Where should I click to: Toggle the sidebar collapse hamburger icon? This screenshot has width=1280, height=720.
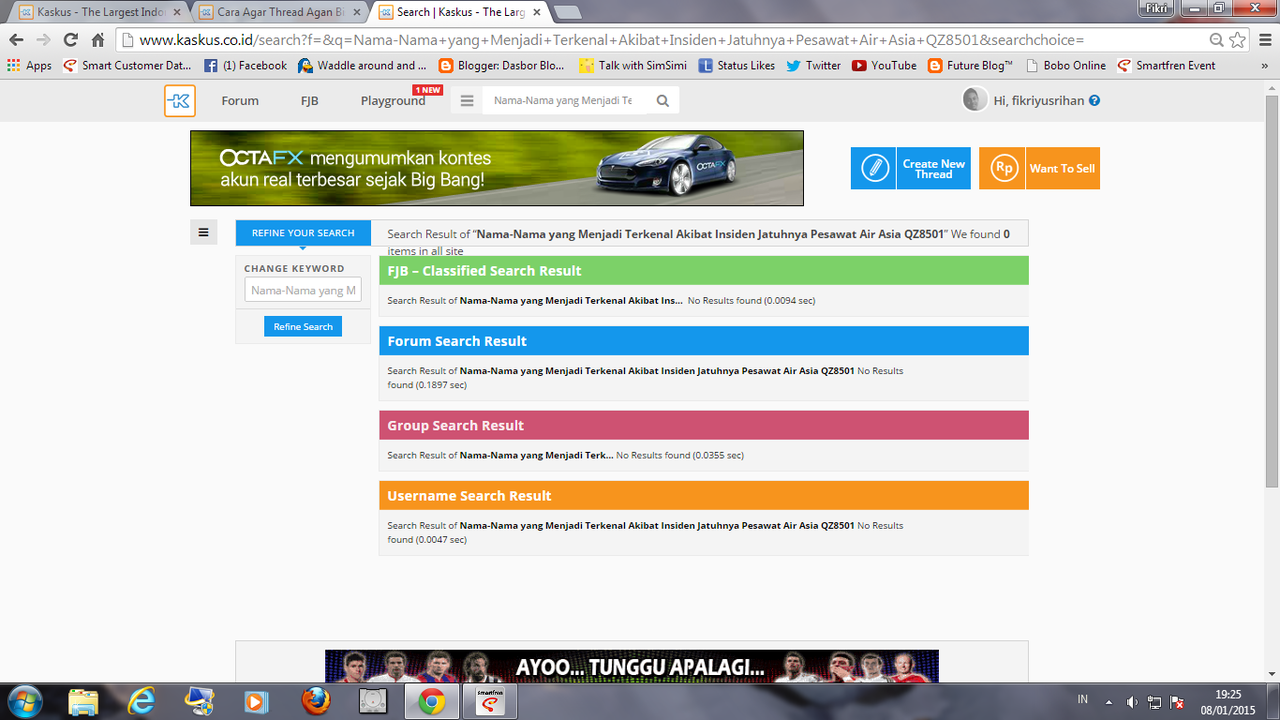[x=203, y=232]
